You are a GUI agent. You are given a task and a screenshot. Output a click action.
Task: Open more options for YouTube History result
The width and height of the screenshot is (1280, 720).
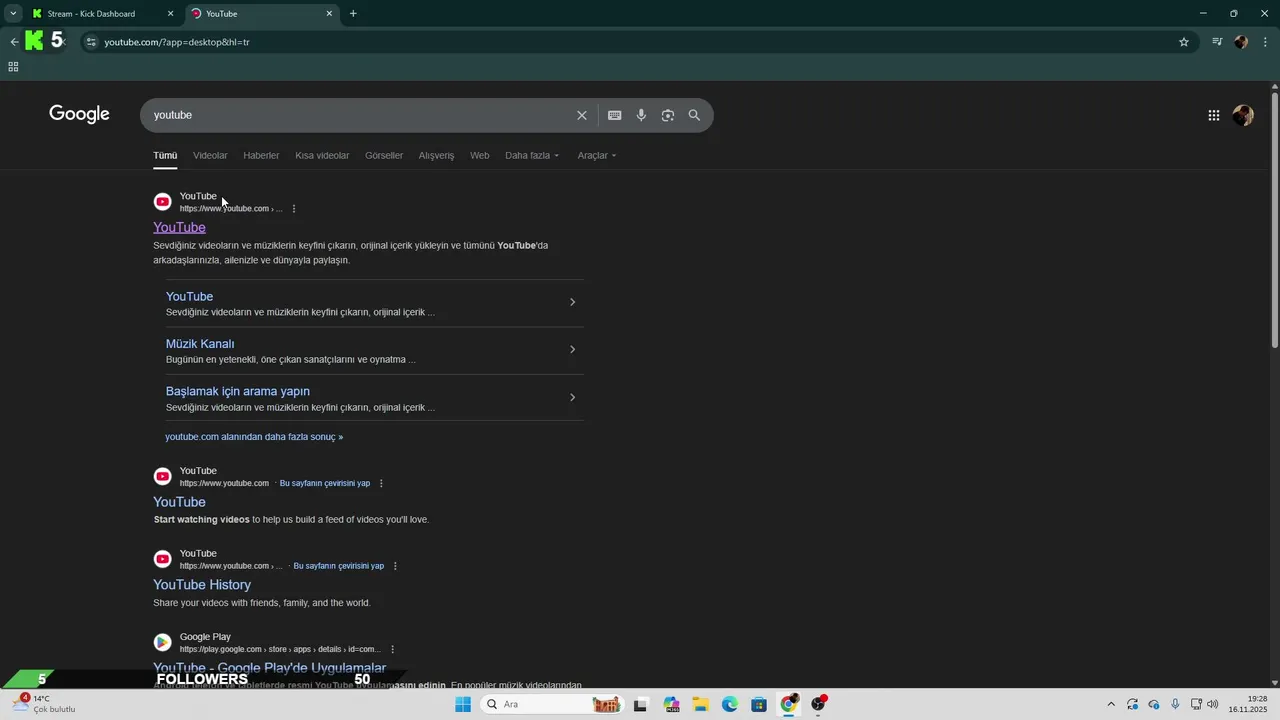pyautogui.click(x=395, y=566)
